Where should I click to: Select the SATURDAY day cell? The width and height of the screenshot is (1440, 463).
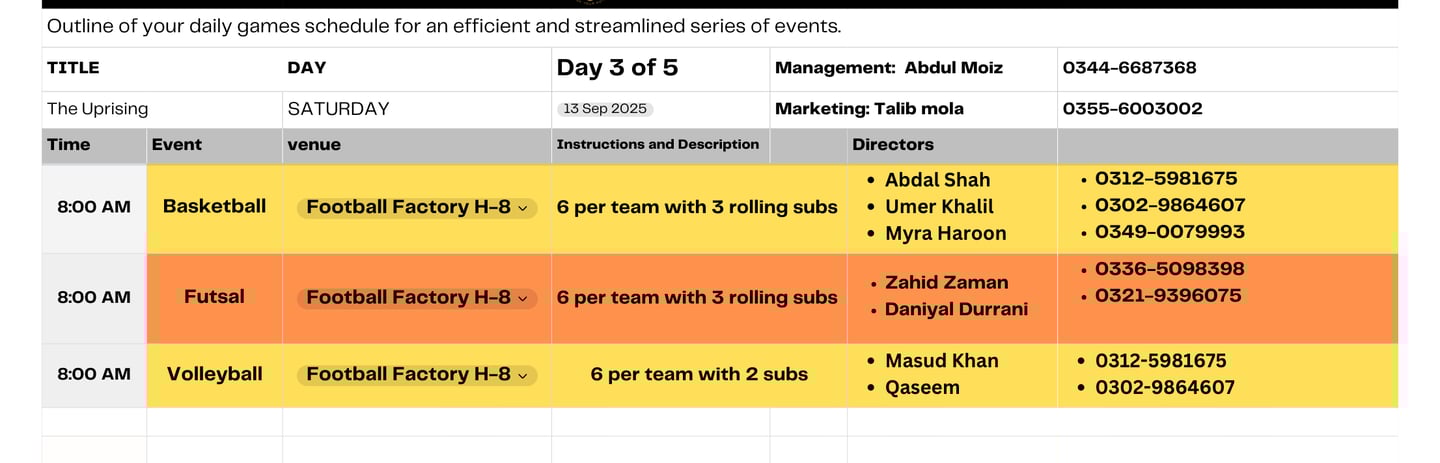(417, 109)
